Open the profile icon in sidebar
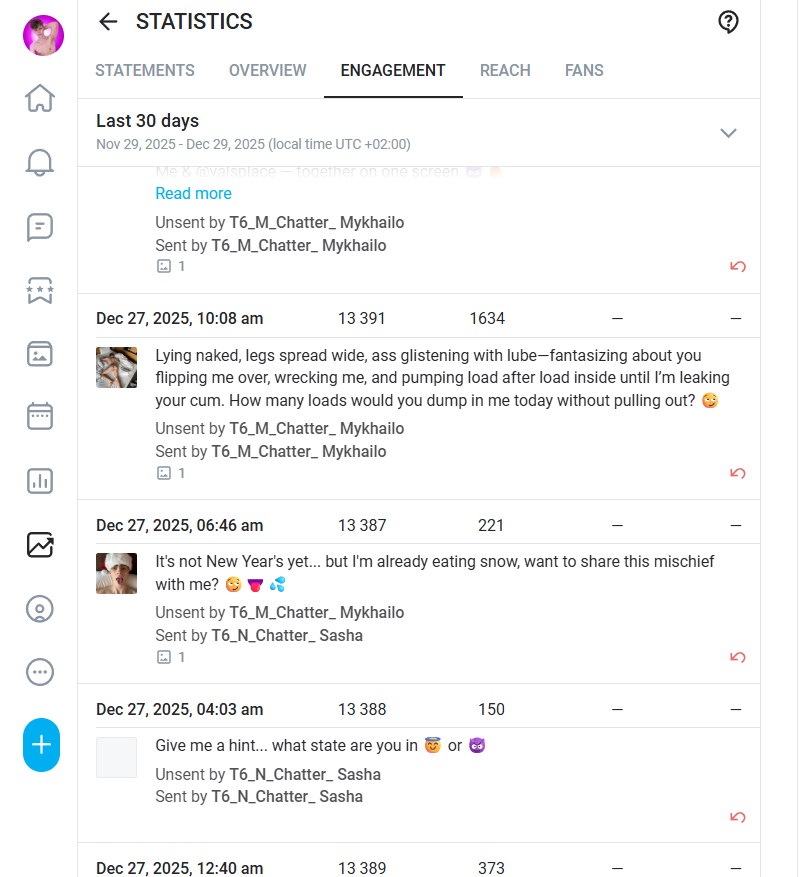Image resolution: width=805 pixels, height=877 pixels. coord(40,609)
